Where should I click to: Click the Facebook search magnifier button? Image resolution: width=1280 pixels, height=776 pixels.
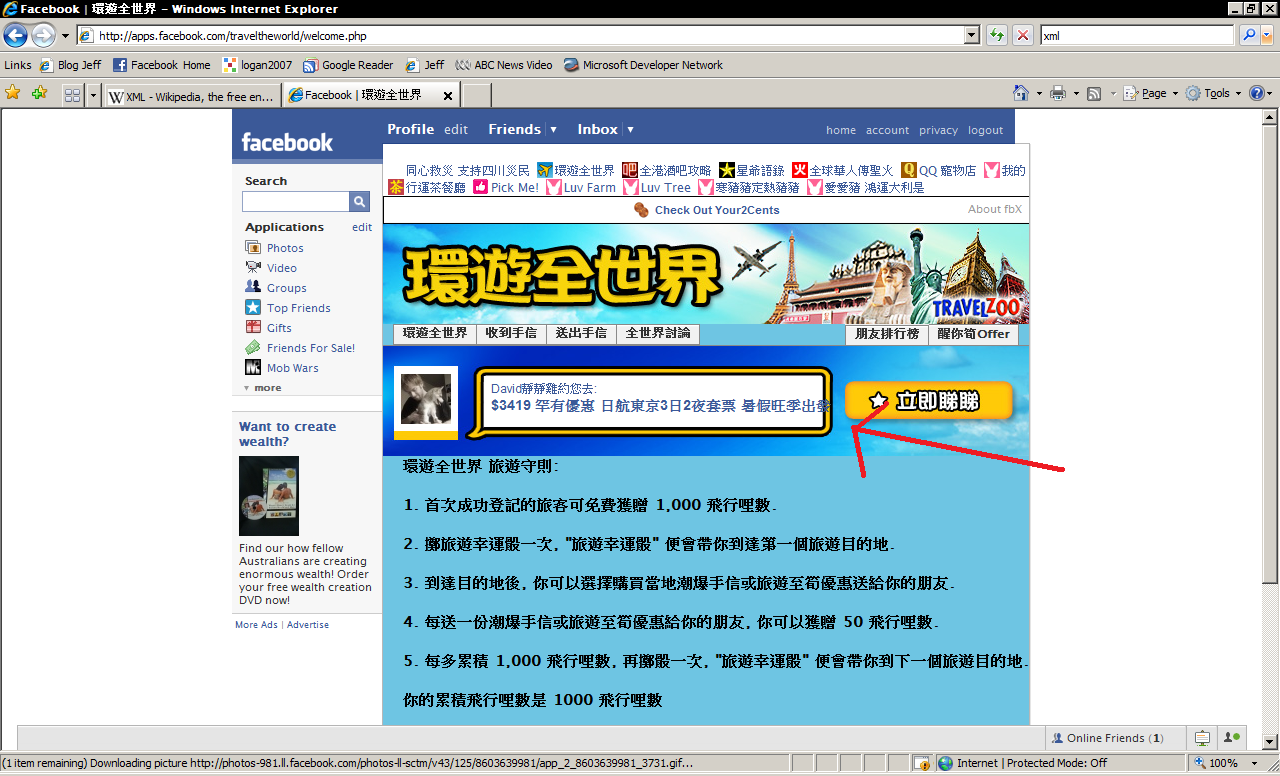point(359,202)
